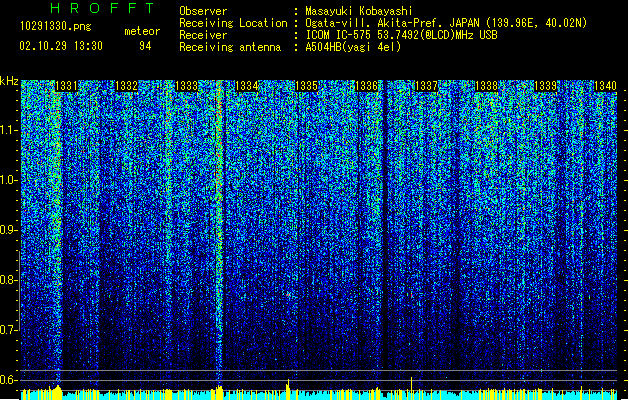Screen dimensions: 629x400
Task: Click the observer name Masayuki Kobayashi
Action: tap(359, 11)
